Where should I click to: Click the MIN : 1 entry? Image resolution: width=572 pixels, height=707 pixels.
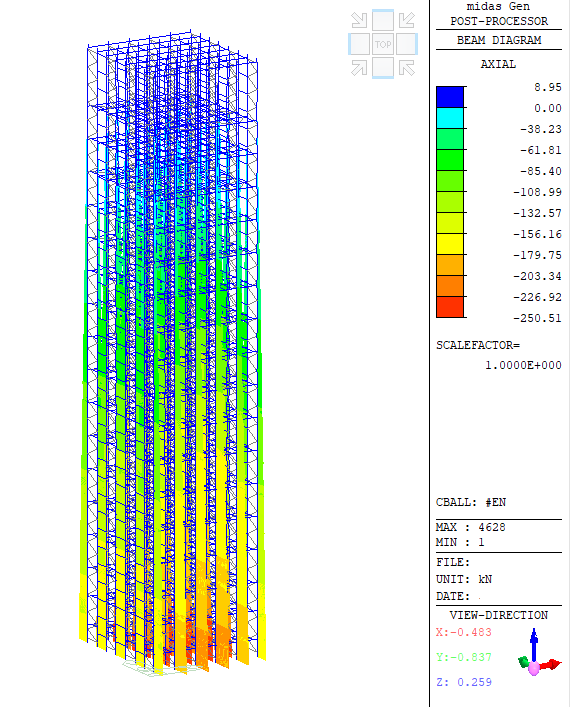click(460, 542)
